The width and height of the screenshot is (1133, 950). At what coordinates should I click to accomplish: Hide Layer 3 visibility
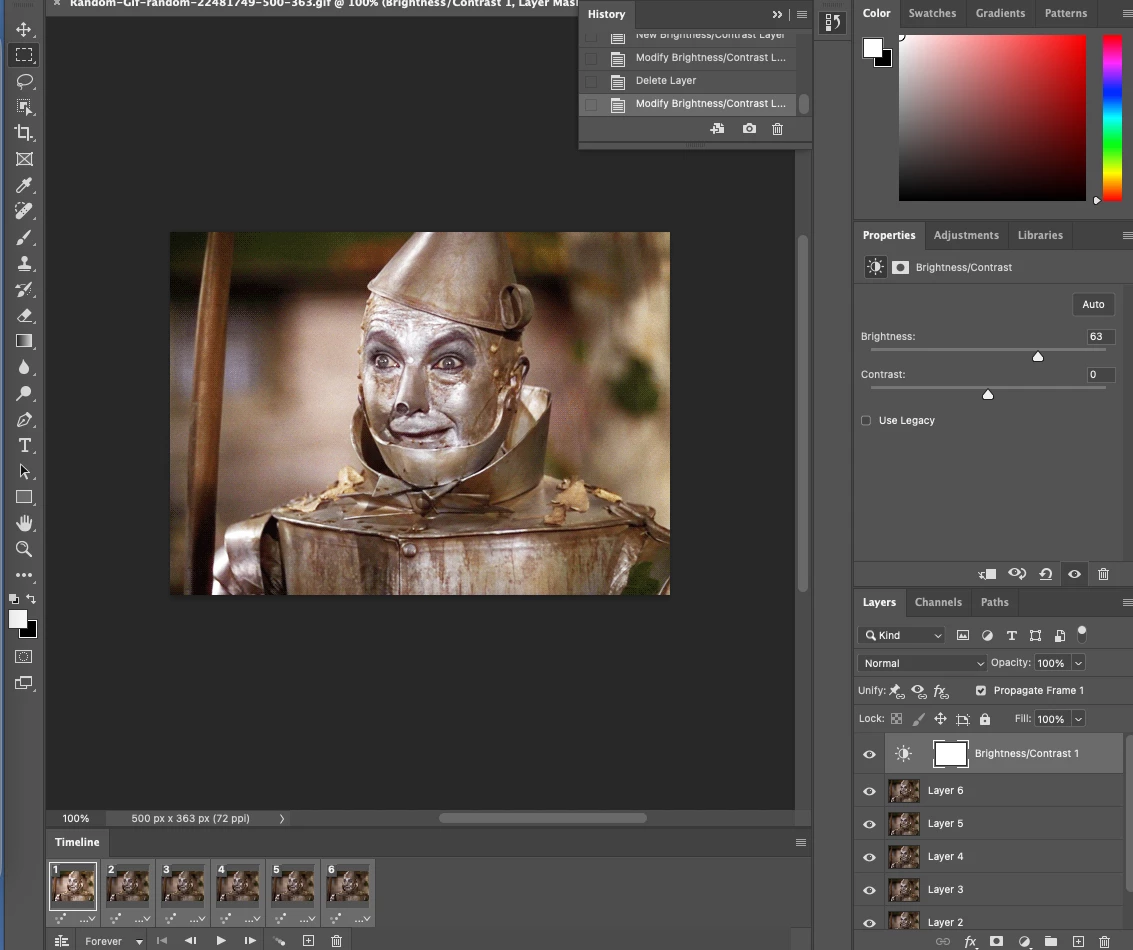pos(869,891)
